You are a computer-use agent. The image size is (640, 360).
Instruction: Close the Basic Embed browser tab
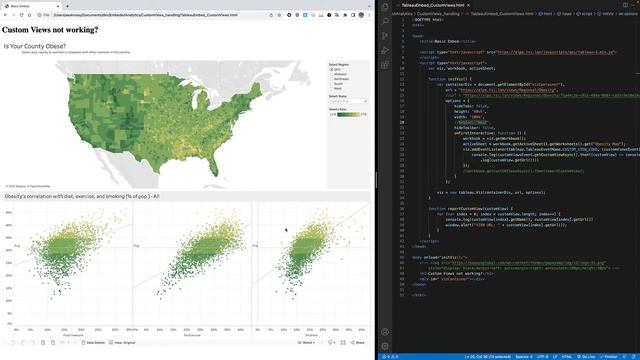click(58, 6)
